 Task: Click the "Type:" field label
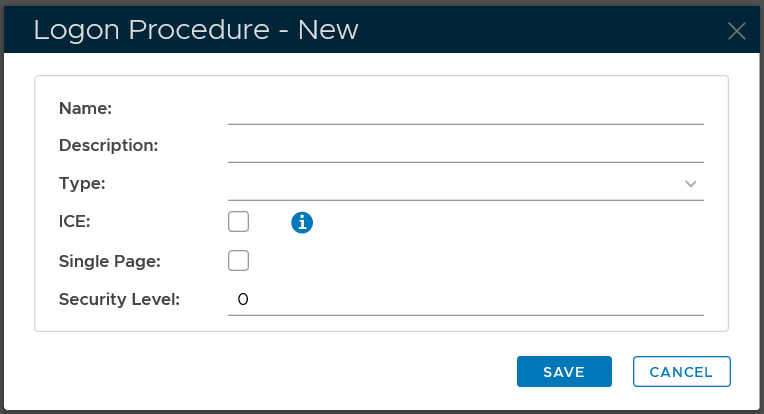pos(82,184)
